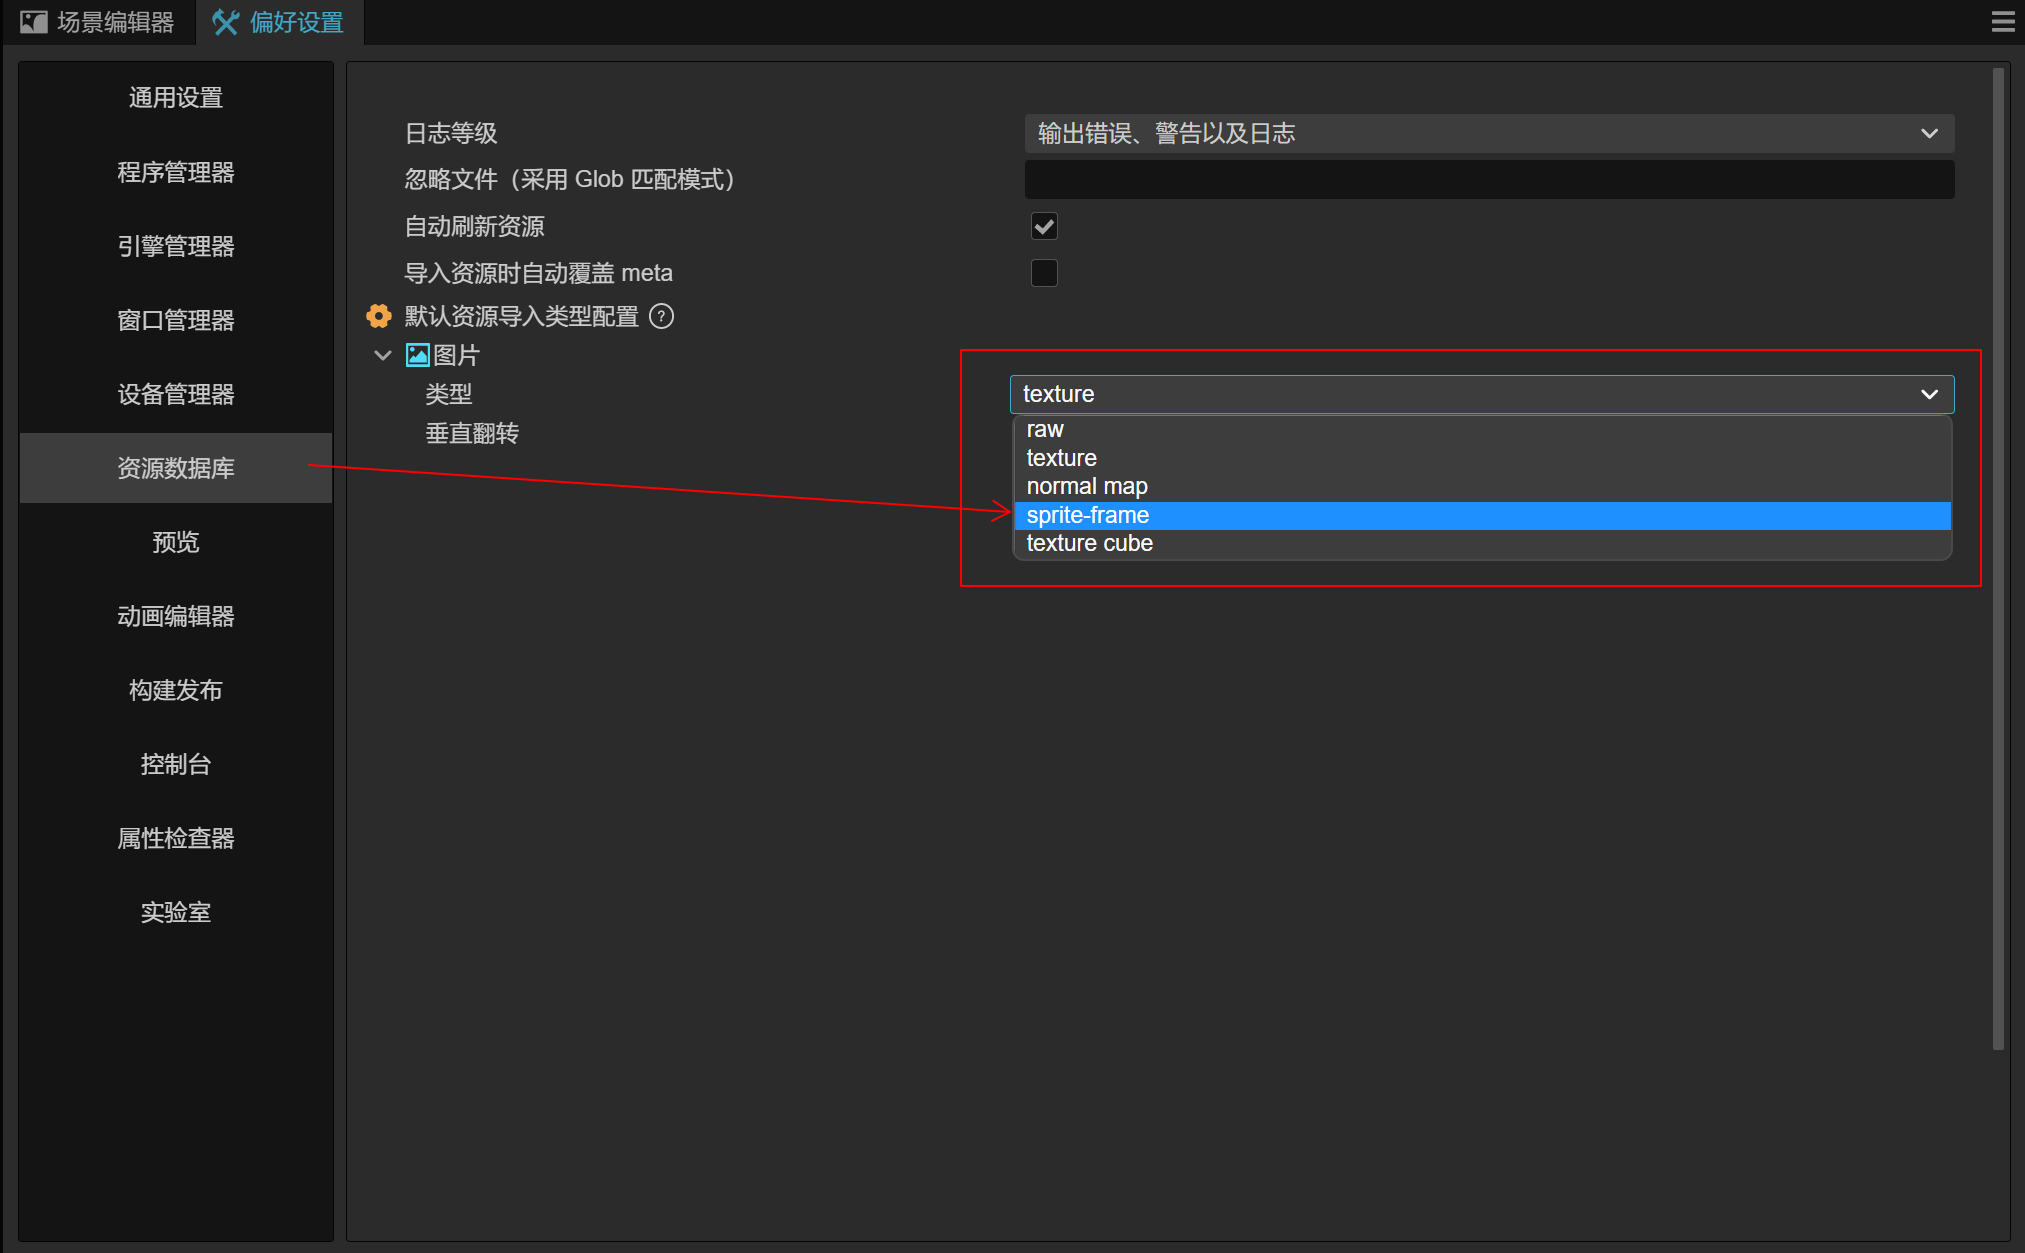Screen dimensions: 2025x1253
Task: Click the texture type dropdown box
Action: [1482, 394]
